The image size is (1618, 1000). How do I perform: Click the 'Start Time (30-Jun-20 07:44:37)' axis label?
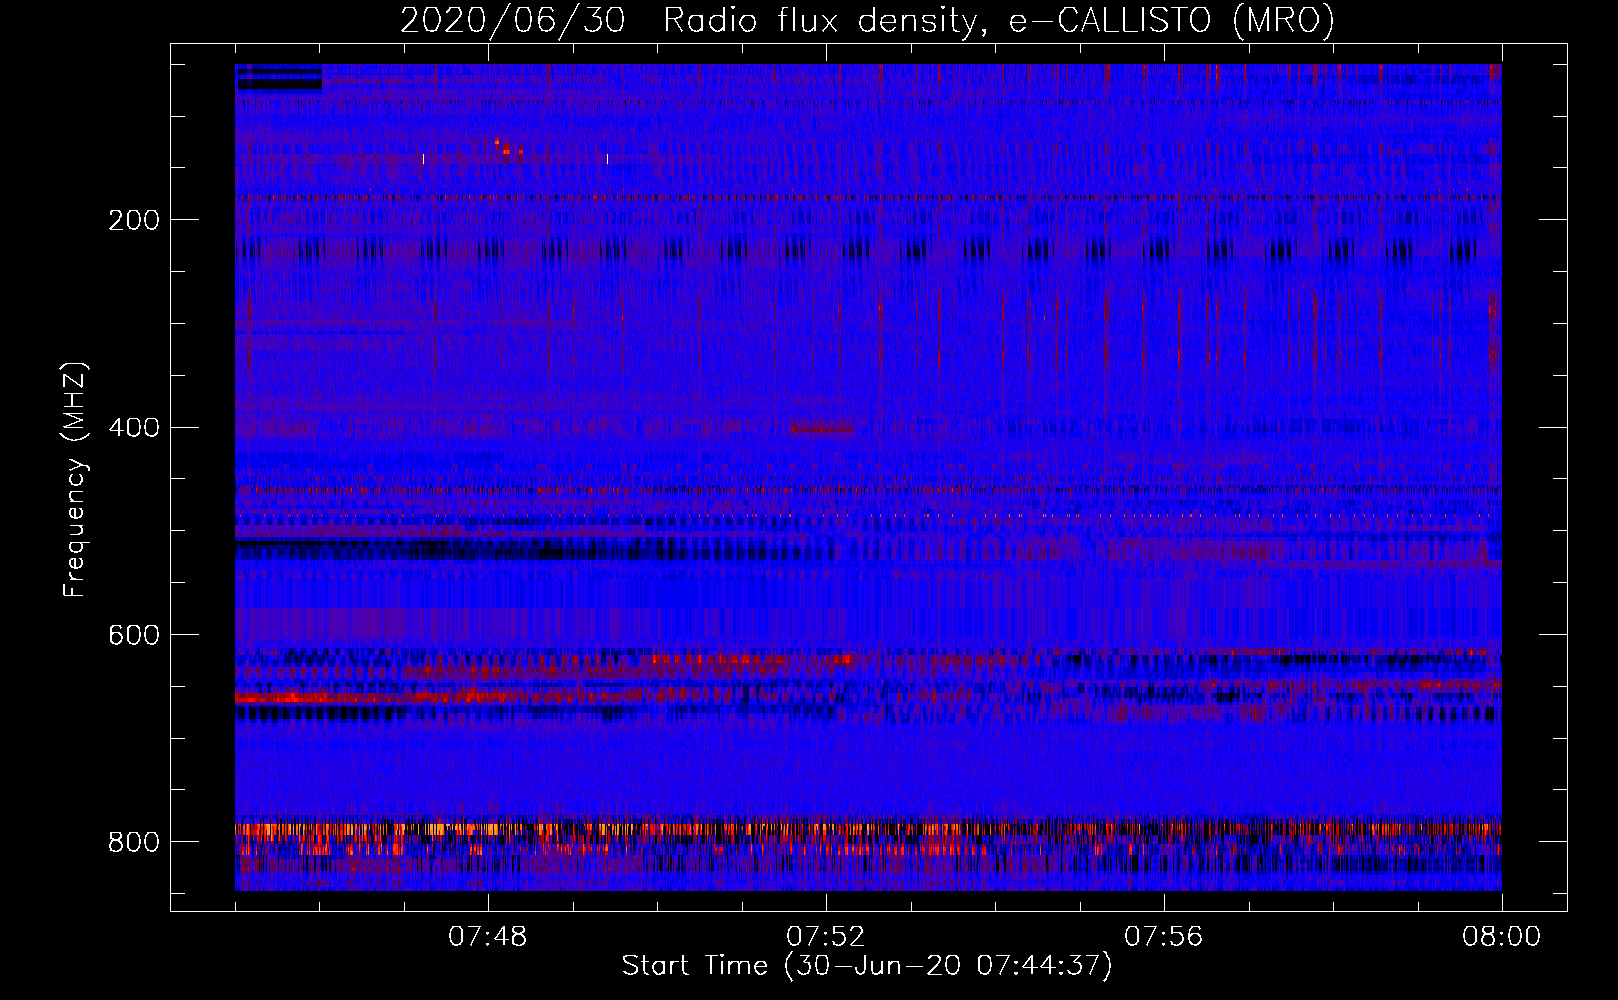point(867,966)
